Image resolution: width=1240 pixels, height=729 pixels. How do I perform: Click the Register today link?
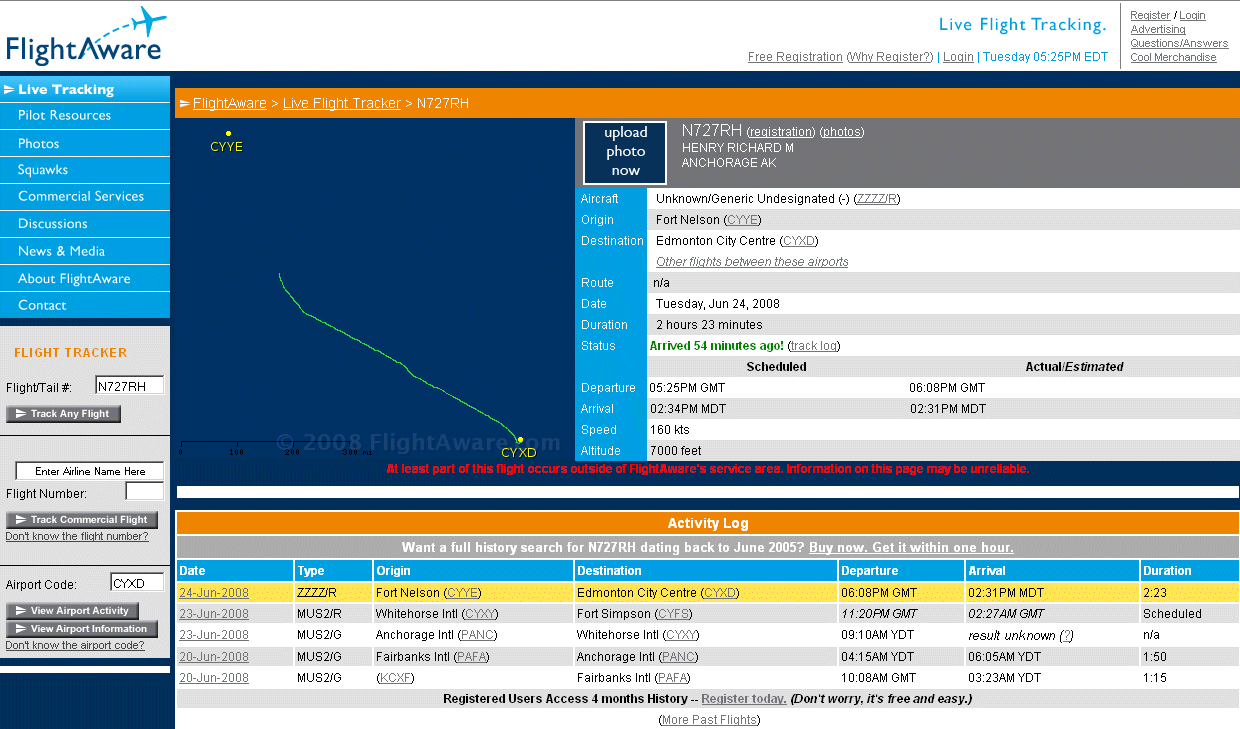pos(744,699)
